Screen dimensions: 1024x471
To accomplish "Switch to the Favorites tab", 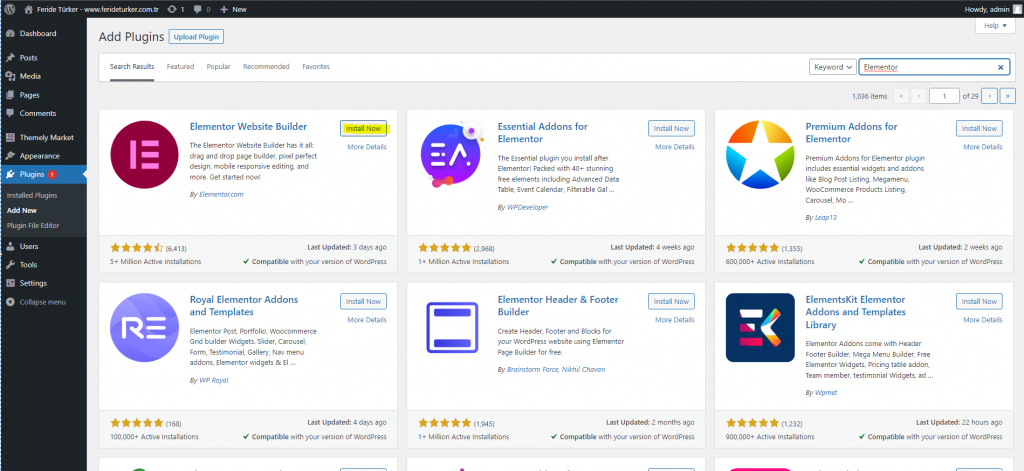I will click(x=316, y=67).
